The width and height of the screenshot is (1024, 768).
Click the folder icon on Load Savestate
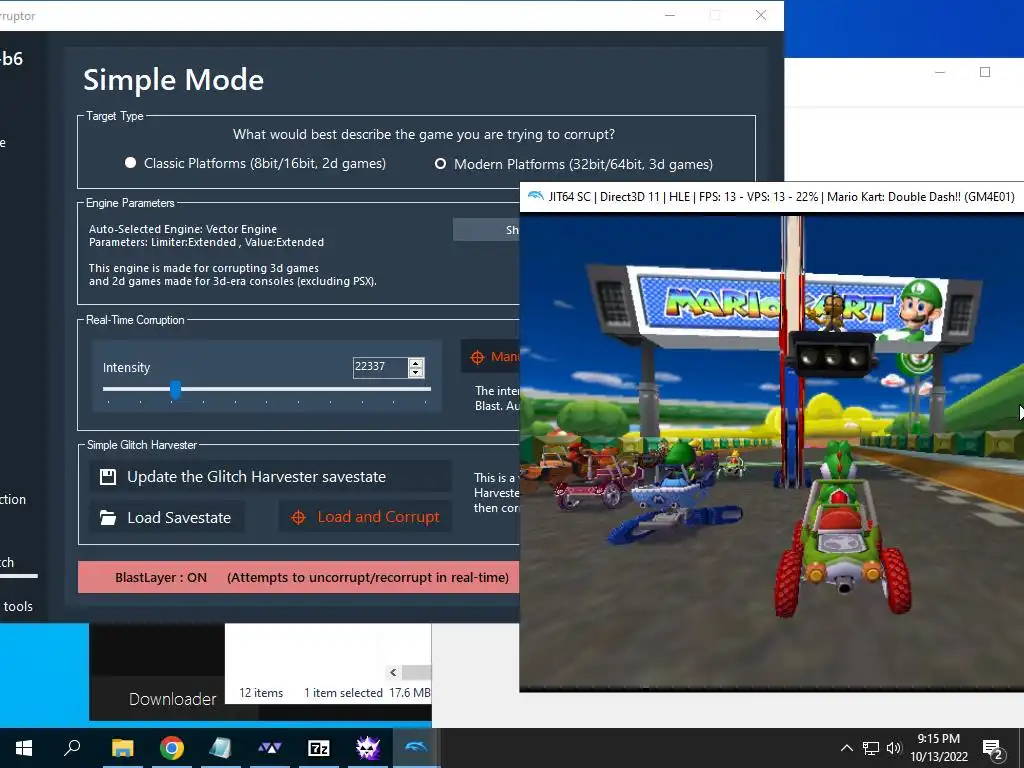(108, 518)
